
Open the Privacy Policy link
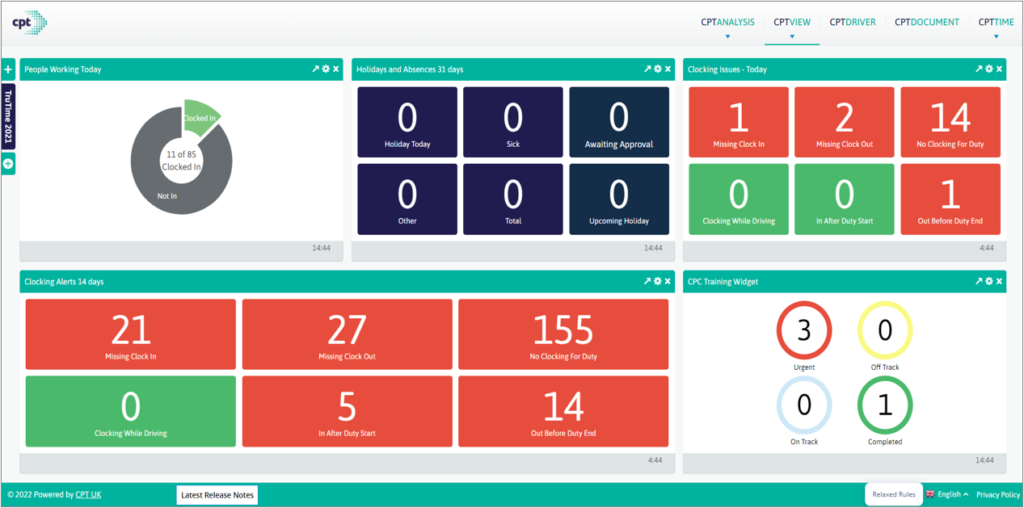[997, 494]
